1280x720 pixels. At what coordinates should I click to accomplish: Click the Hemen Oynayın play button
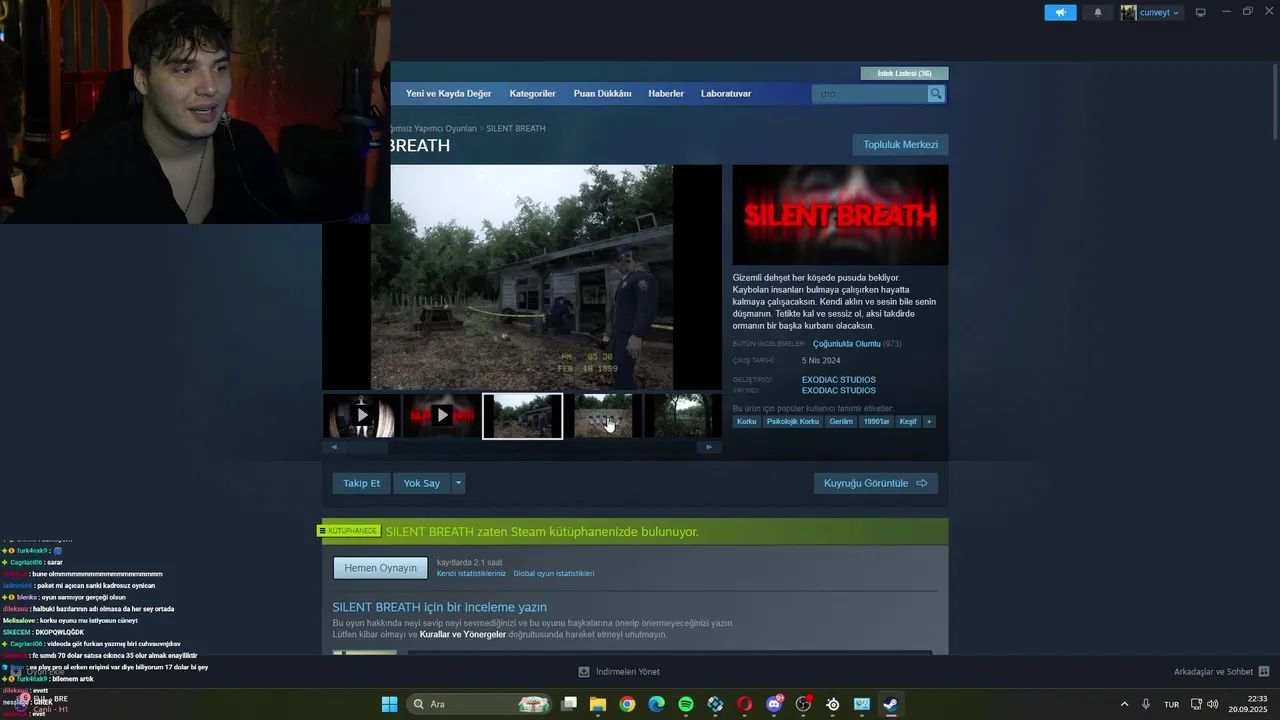click(x=380, y=568)
